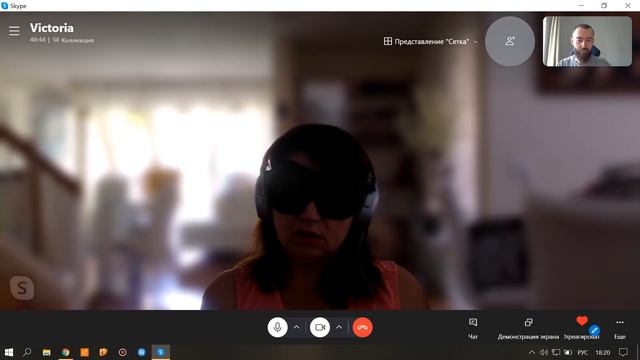The width and height of the screenshot is (640, 360).
Task: Expand camera options arrow
Action: tap(339, 327)
